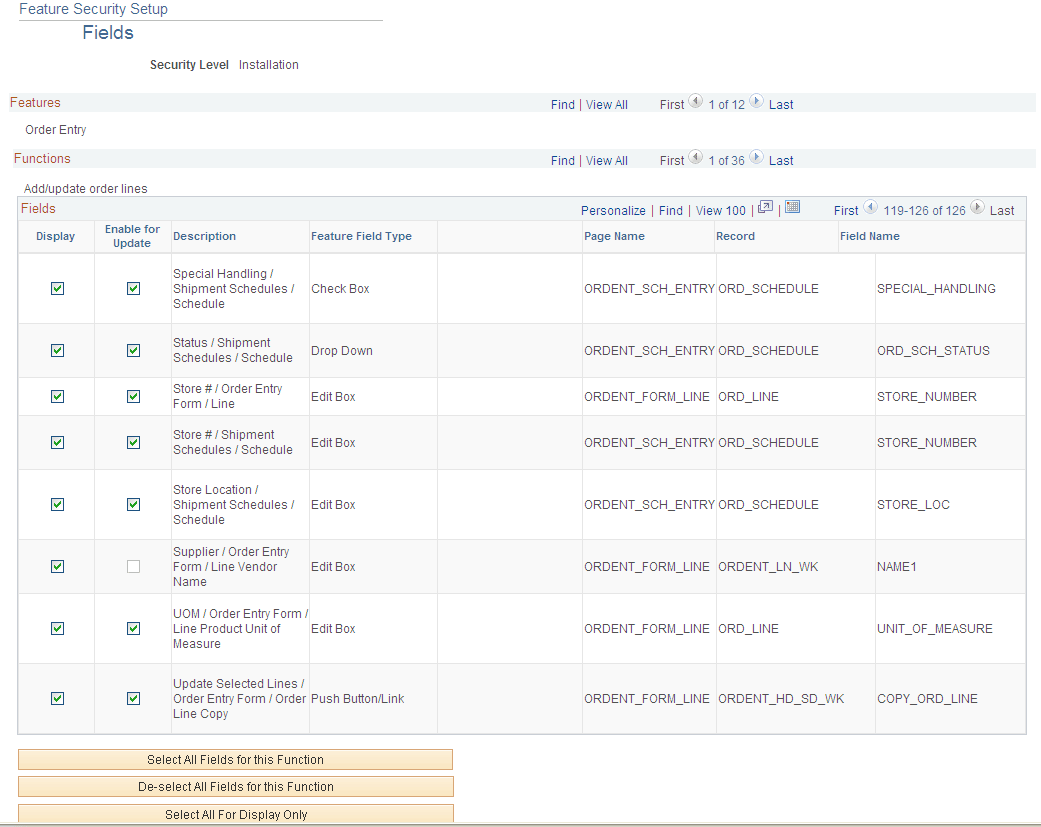Toggle Display for NAME1 supplier row
The width and height of the screenshot is (1041, 827).
[x=58, y=566]
